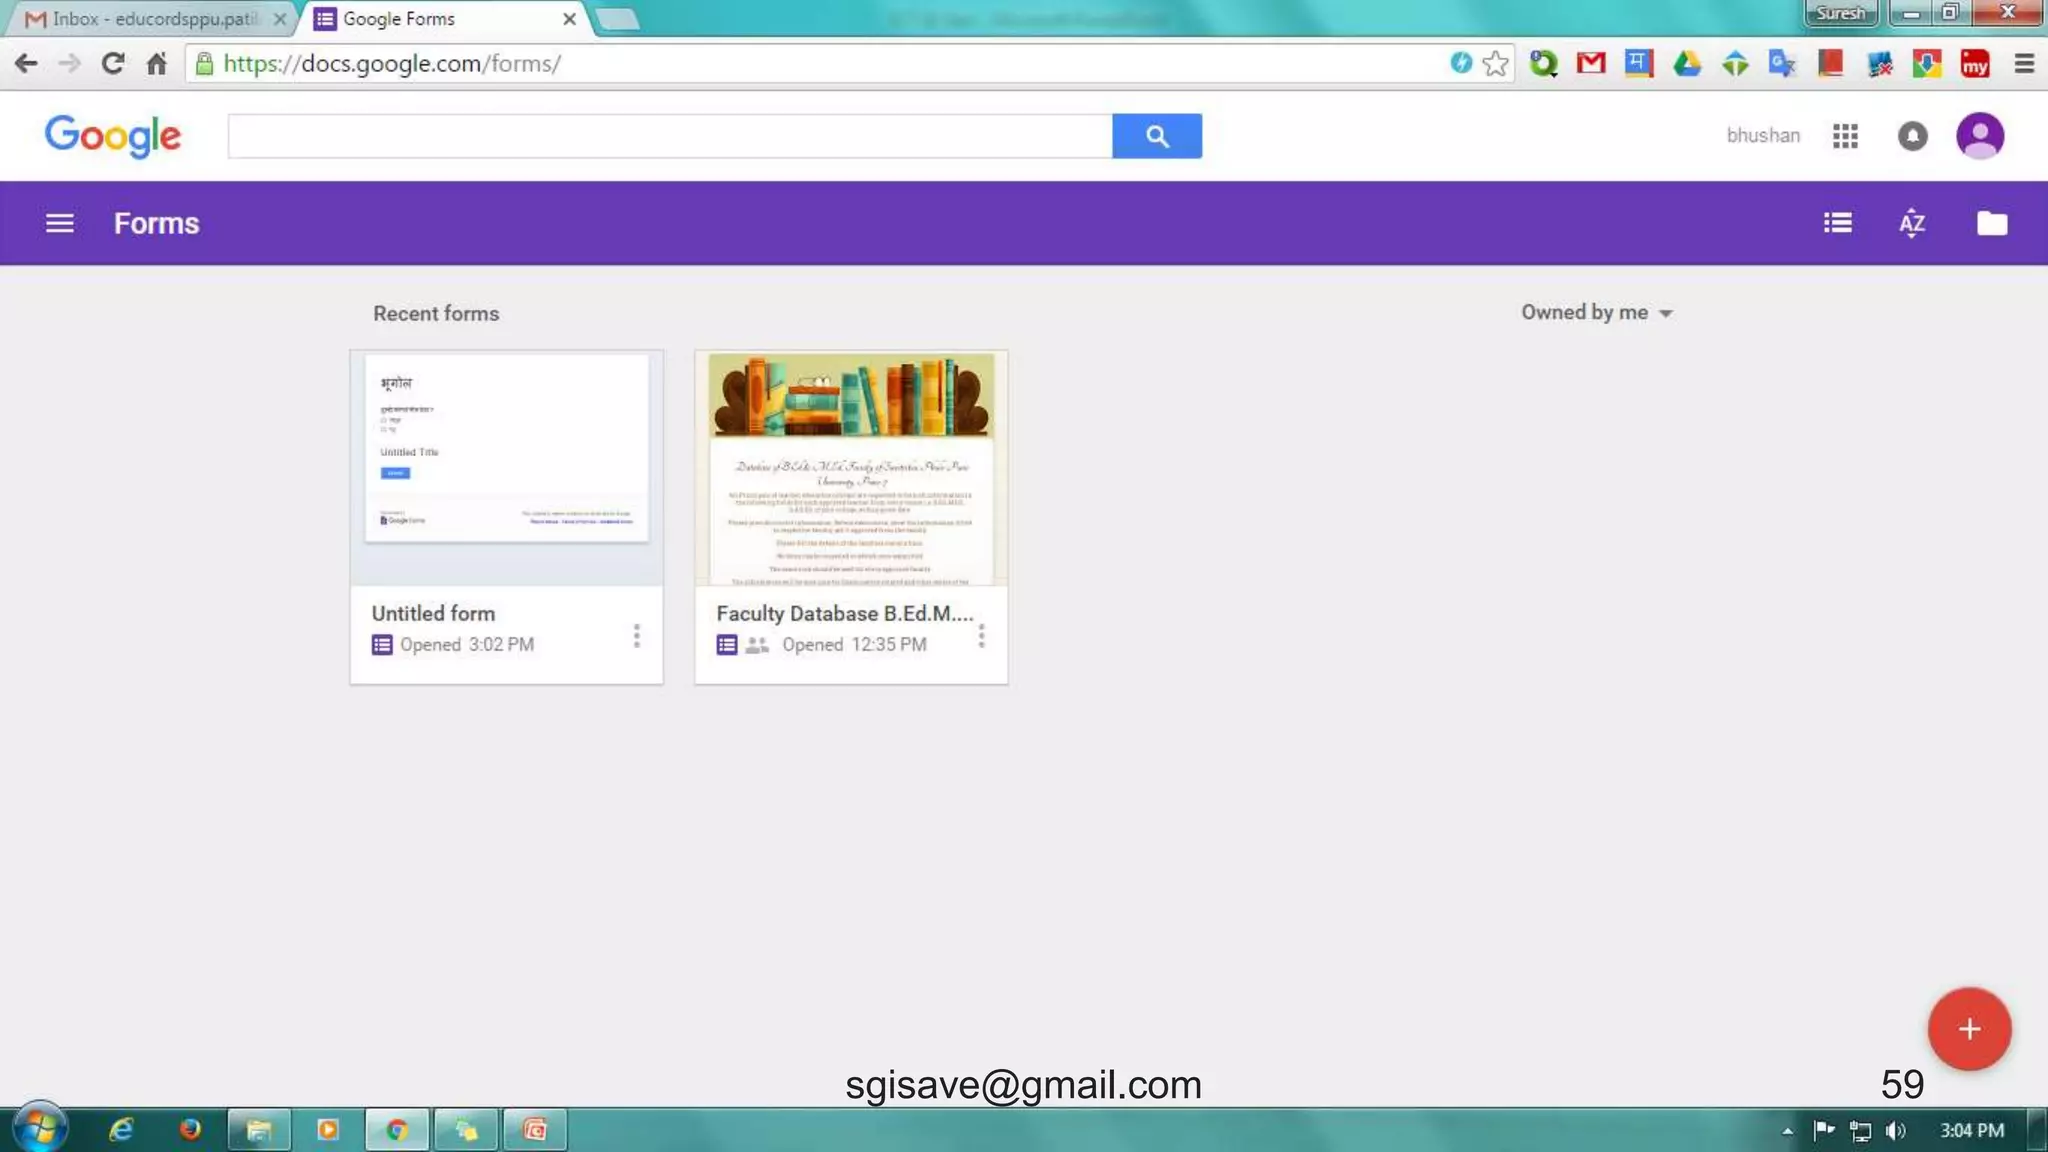Image resolution: width=2048 pixels, height=1152 pixels.
Task: Open the AZ sort options icon
Action: (x=1911, y=223)
